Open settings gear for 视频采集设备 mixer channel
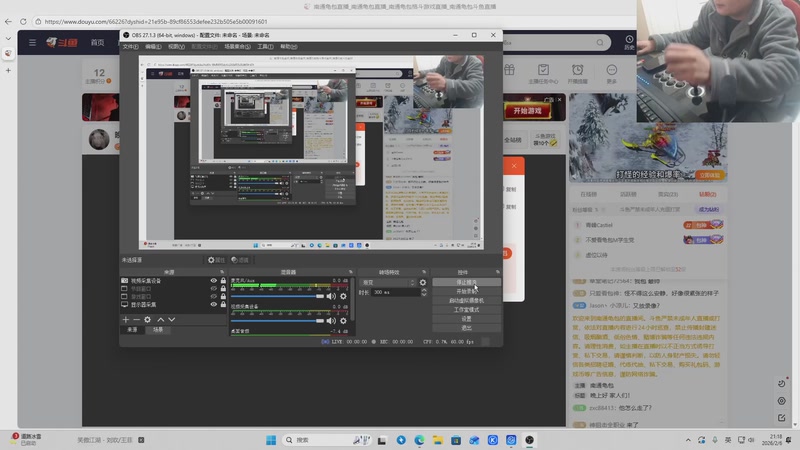 pos(343,321)
